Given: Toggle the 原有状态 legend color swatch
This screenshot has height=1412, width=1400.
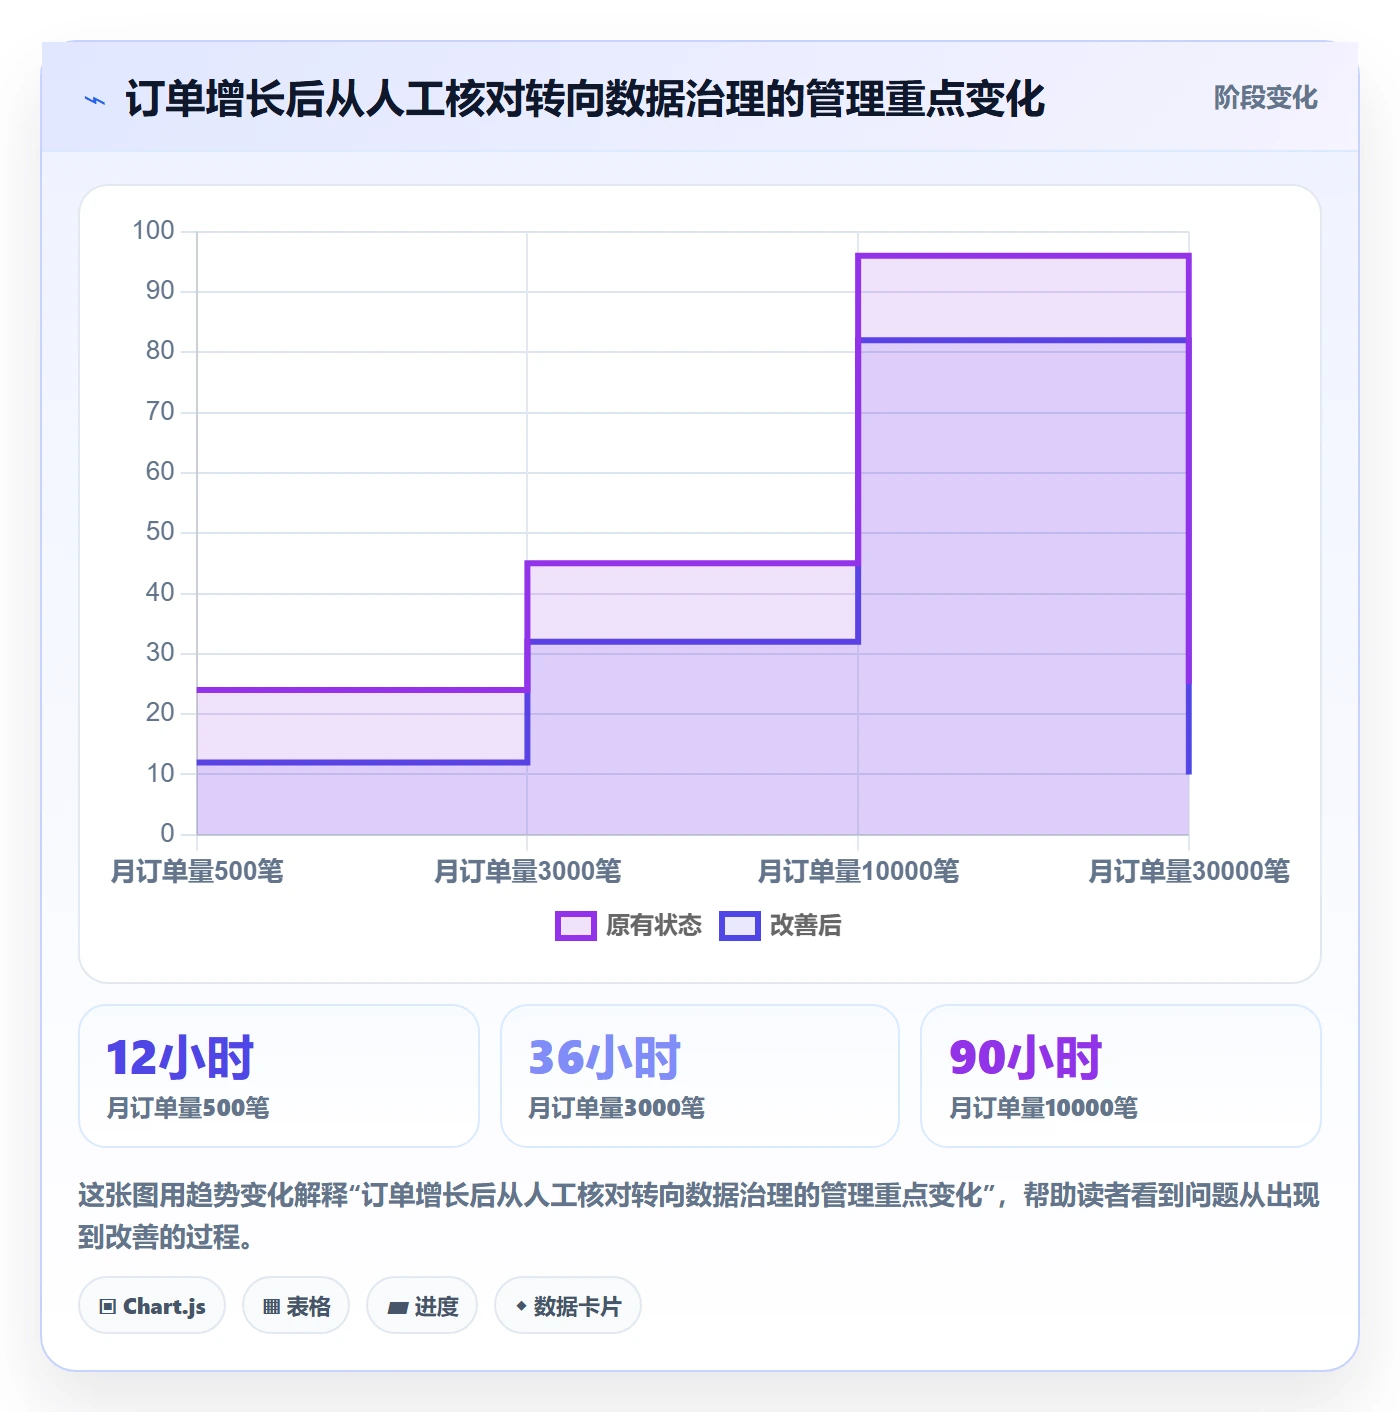Looking at the screenshot, I should [575, 926].
